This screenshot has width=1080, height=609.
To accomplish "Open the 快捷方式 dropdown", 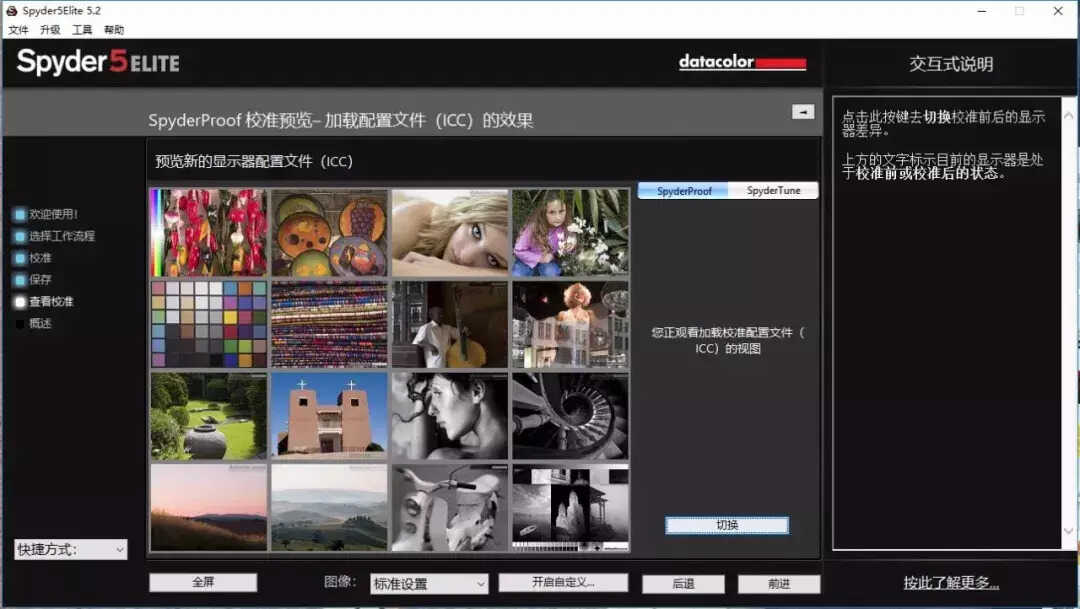I will pos(70,549).
